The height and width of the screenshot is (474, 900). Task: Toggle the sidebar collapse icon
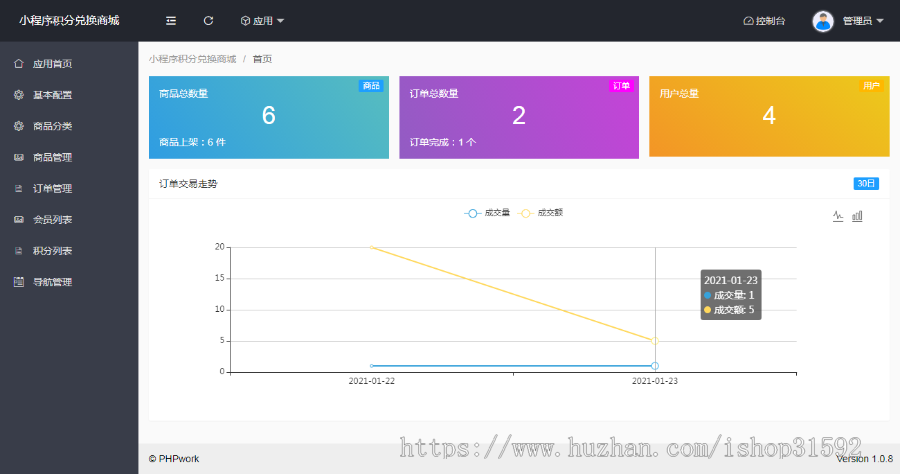pos(171,21)
